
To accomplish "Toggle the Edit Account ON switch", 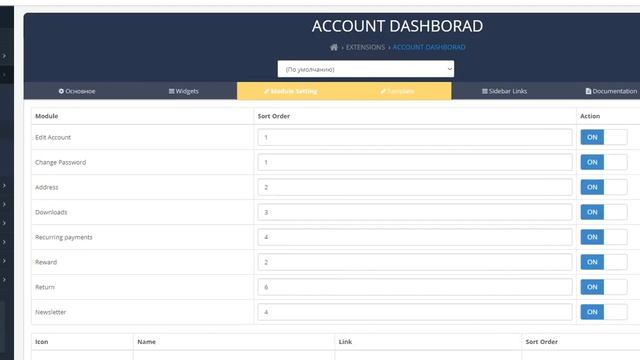I will point(604,137).
